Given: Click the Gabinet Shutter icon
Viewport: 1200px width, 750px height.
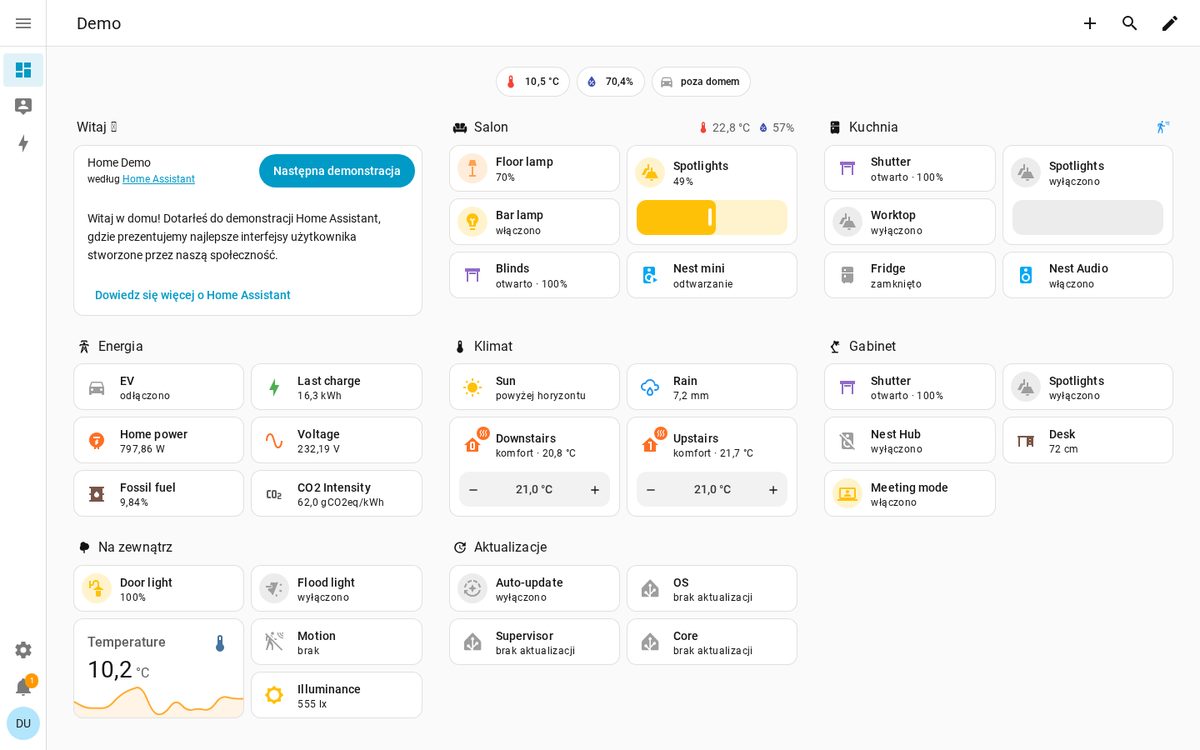Looking at the screenshot, I should click(x=848, y=387).
